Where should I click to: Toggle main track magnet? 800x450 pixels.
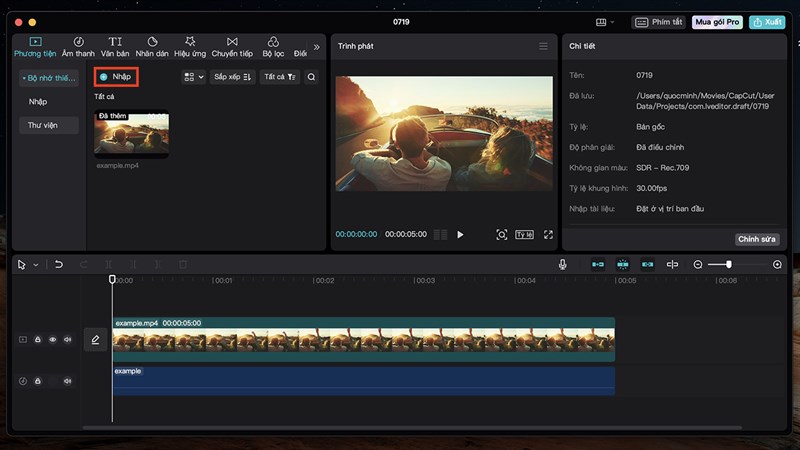(x=597, y=264)
